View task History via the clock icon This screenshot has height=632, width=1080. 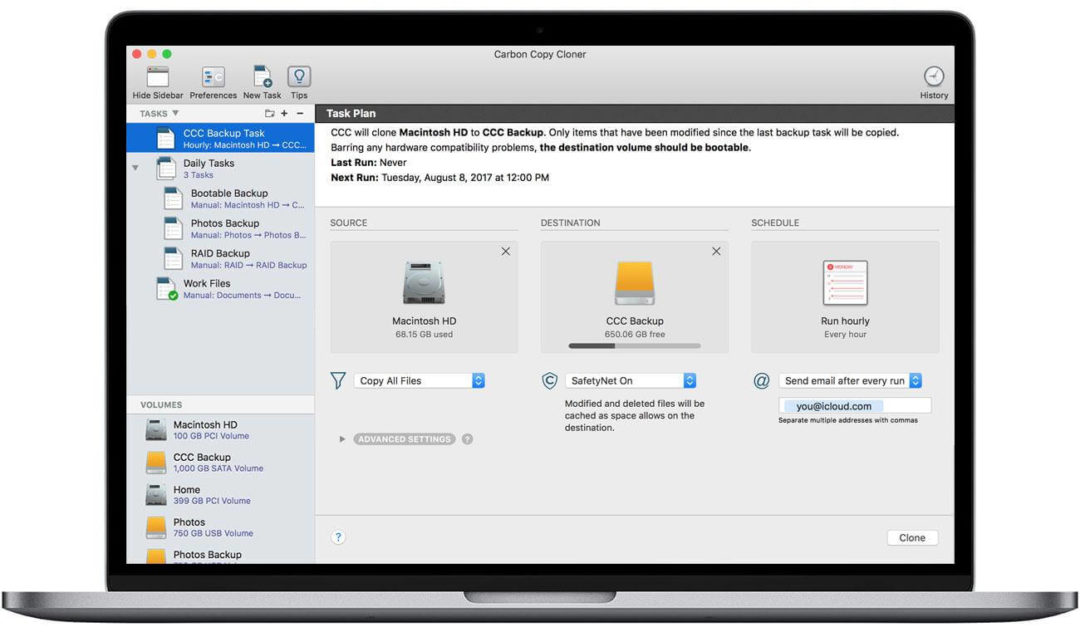pos(933,77)
